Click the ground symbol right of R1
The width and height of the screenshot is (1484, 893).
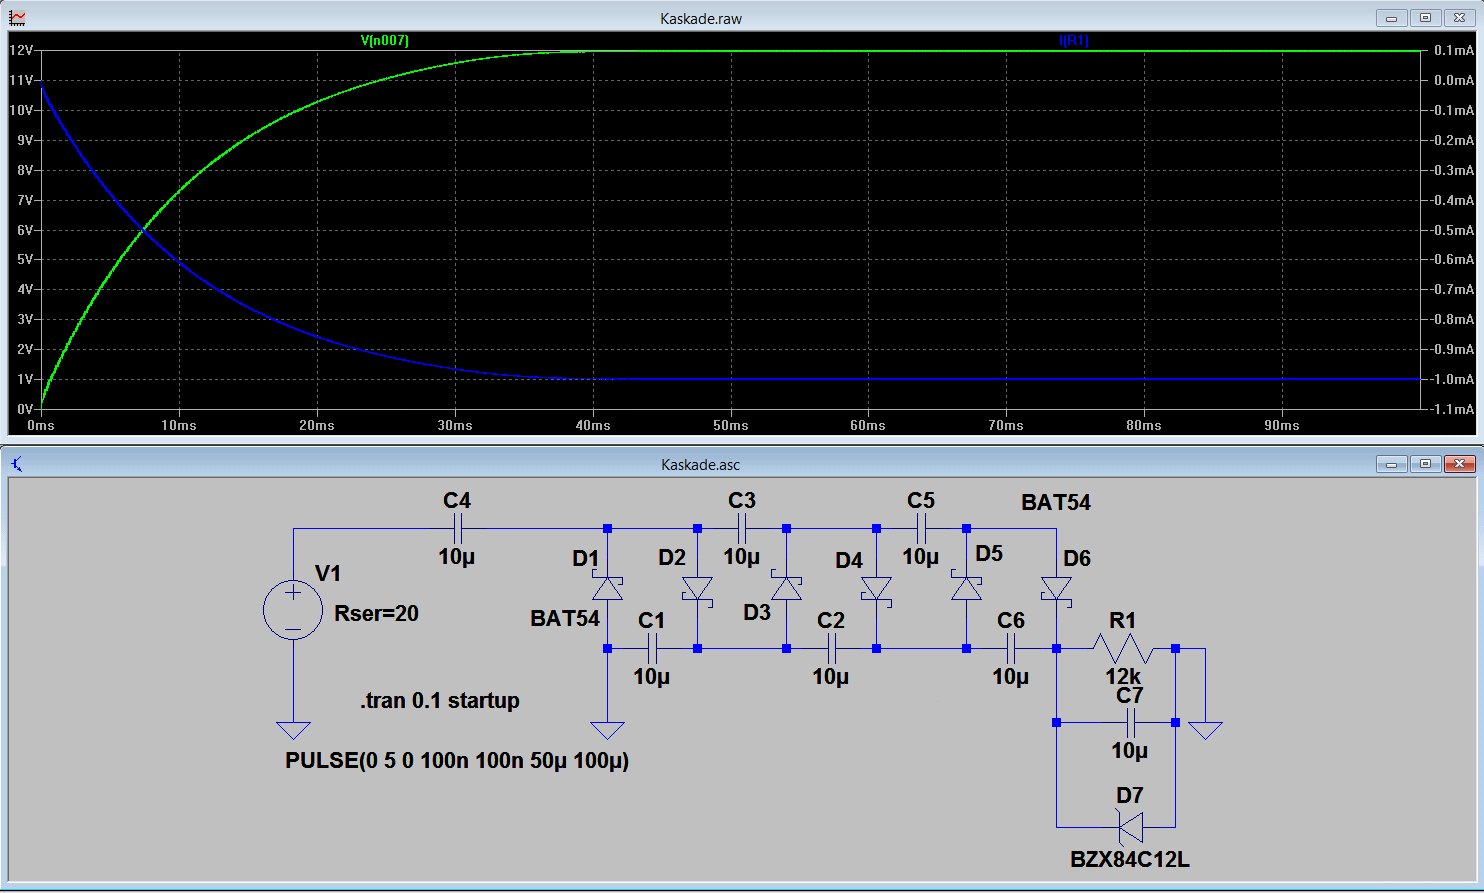(x=1205, y=730)
